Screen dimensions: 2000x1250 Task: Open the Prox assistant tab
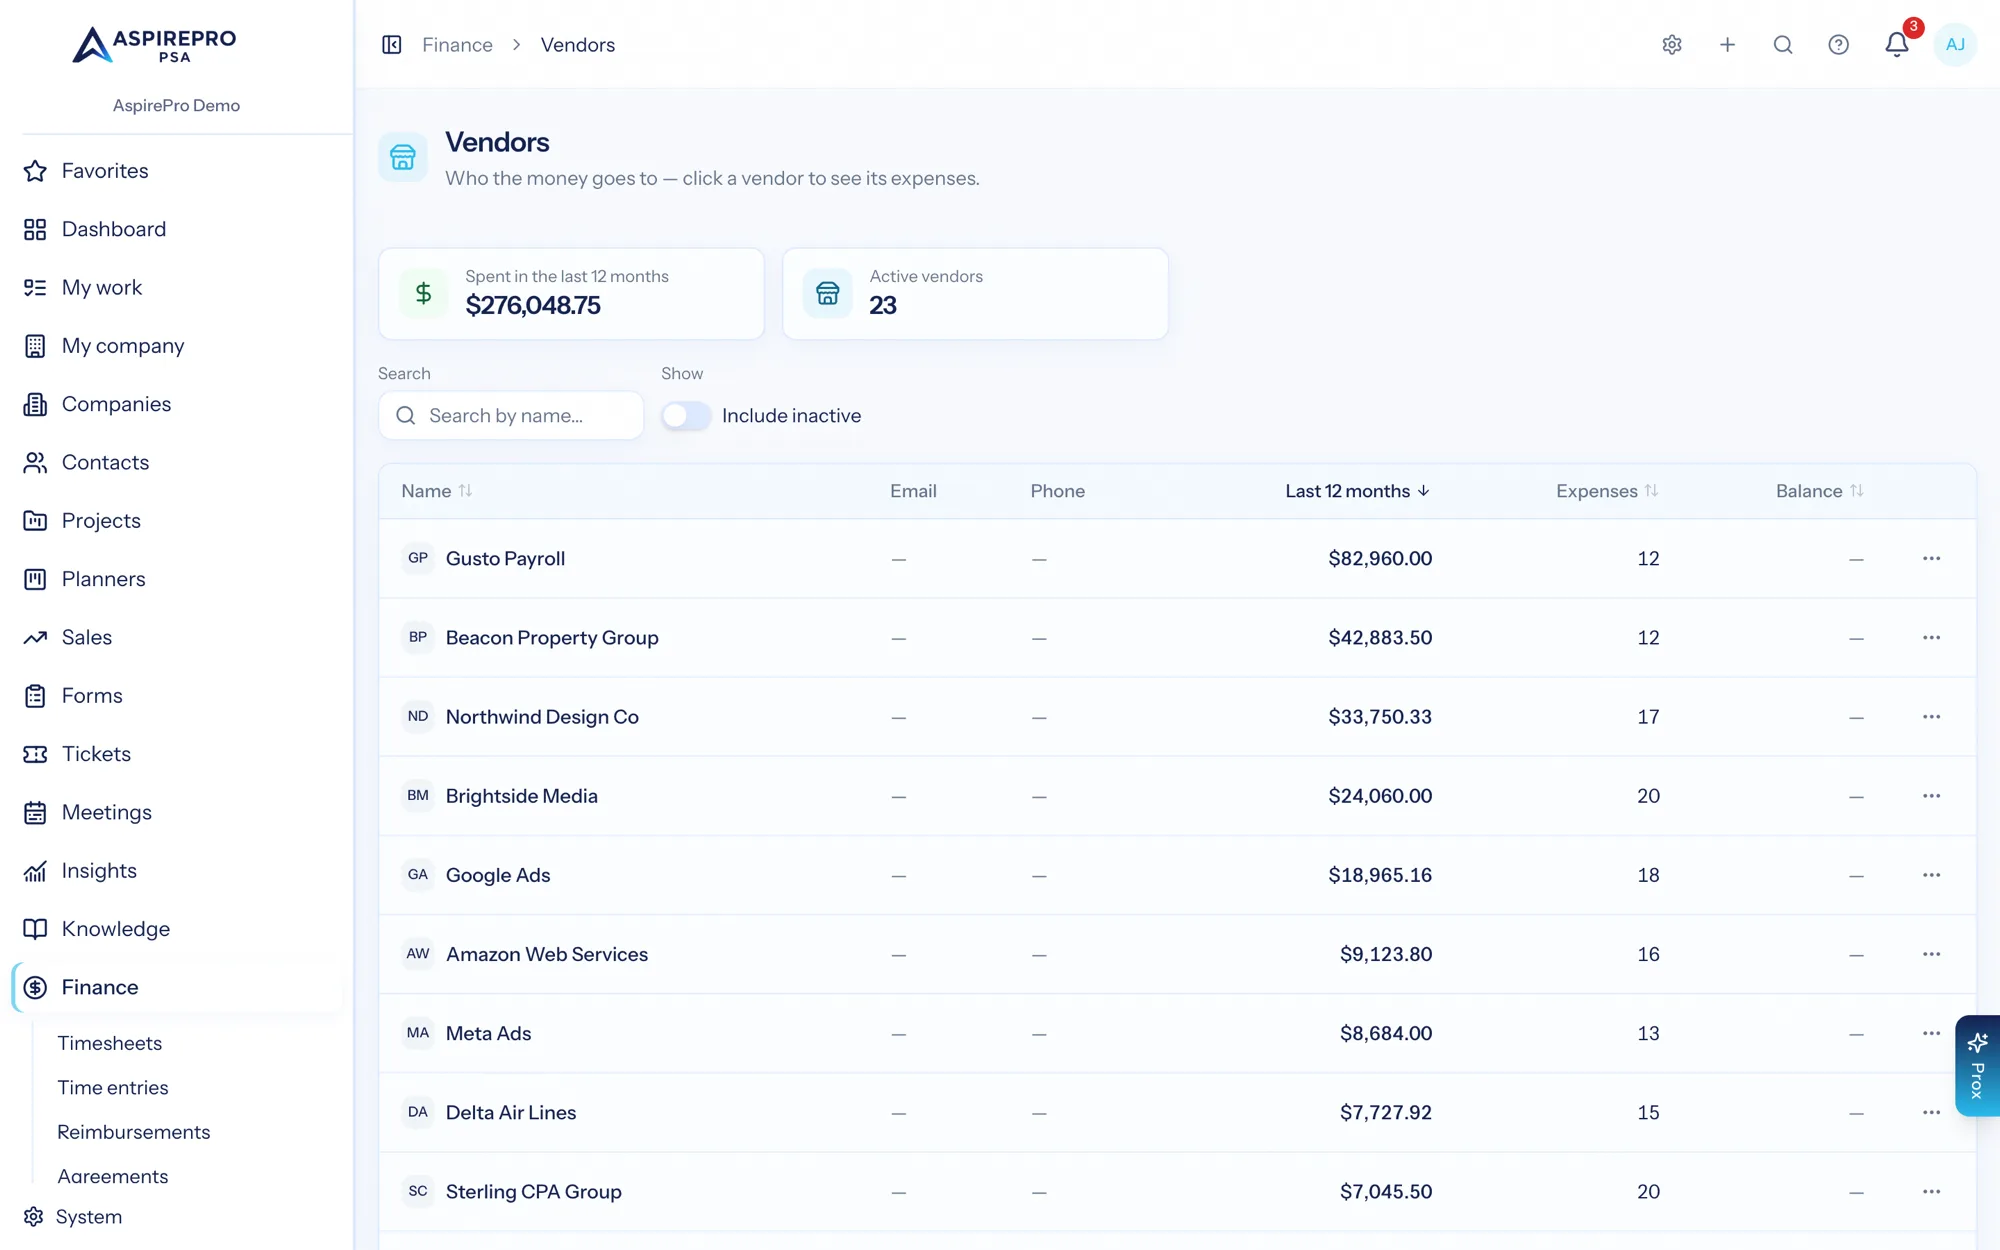tap(1977, 1066)
